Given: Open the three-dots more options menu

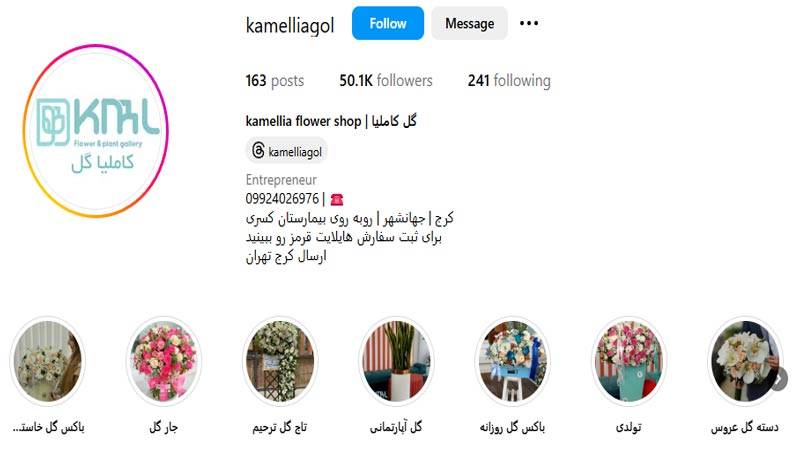Looking at the screenshot, I should 529,23.
